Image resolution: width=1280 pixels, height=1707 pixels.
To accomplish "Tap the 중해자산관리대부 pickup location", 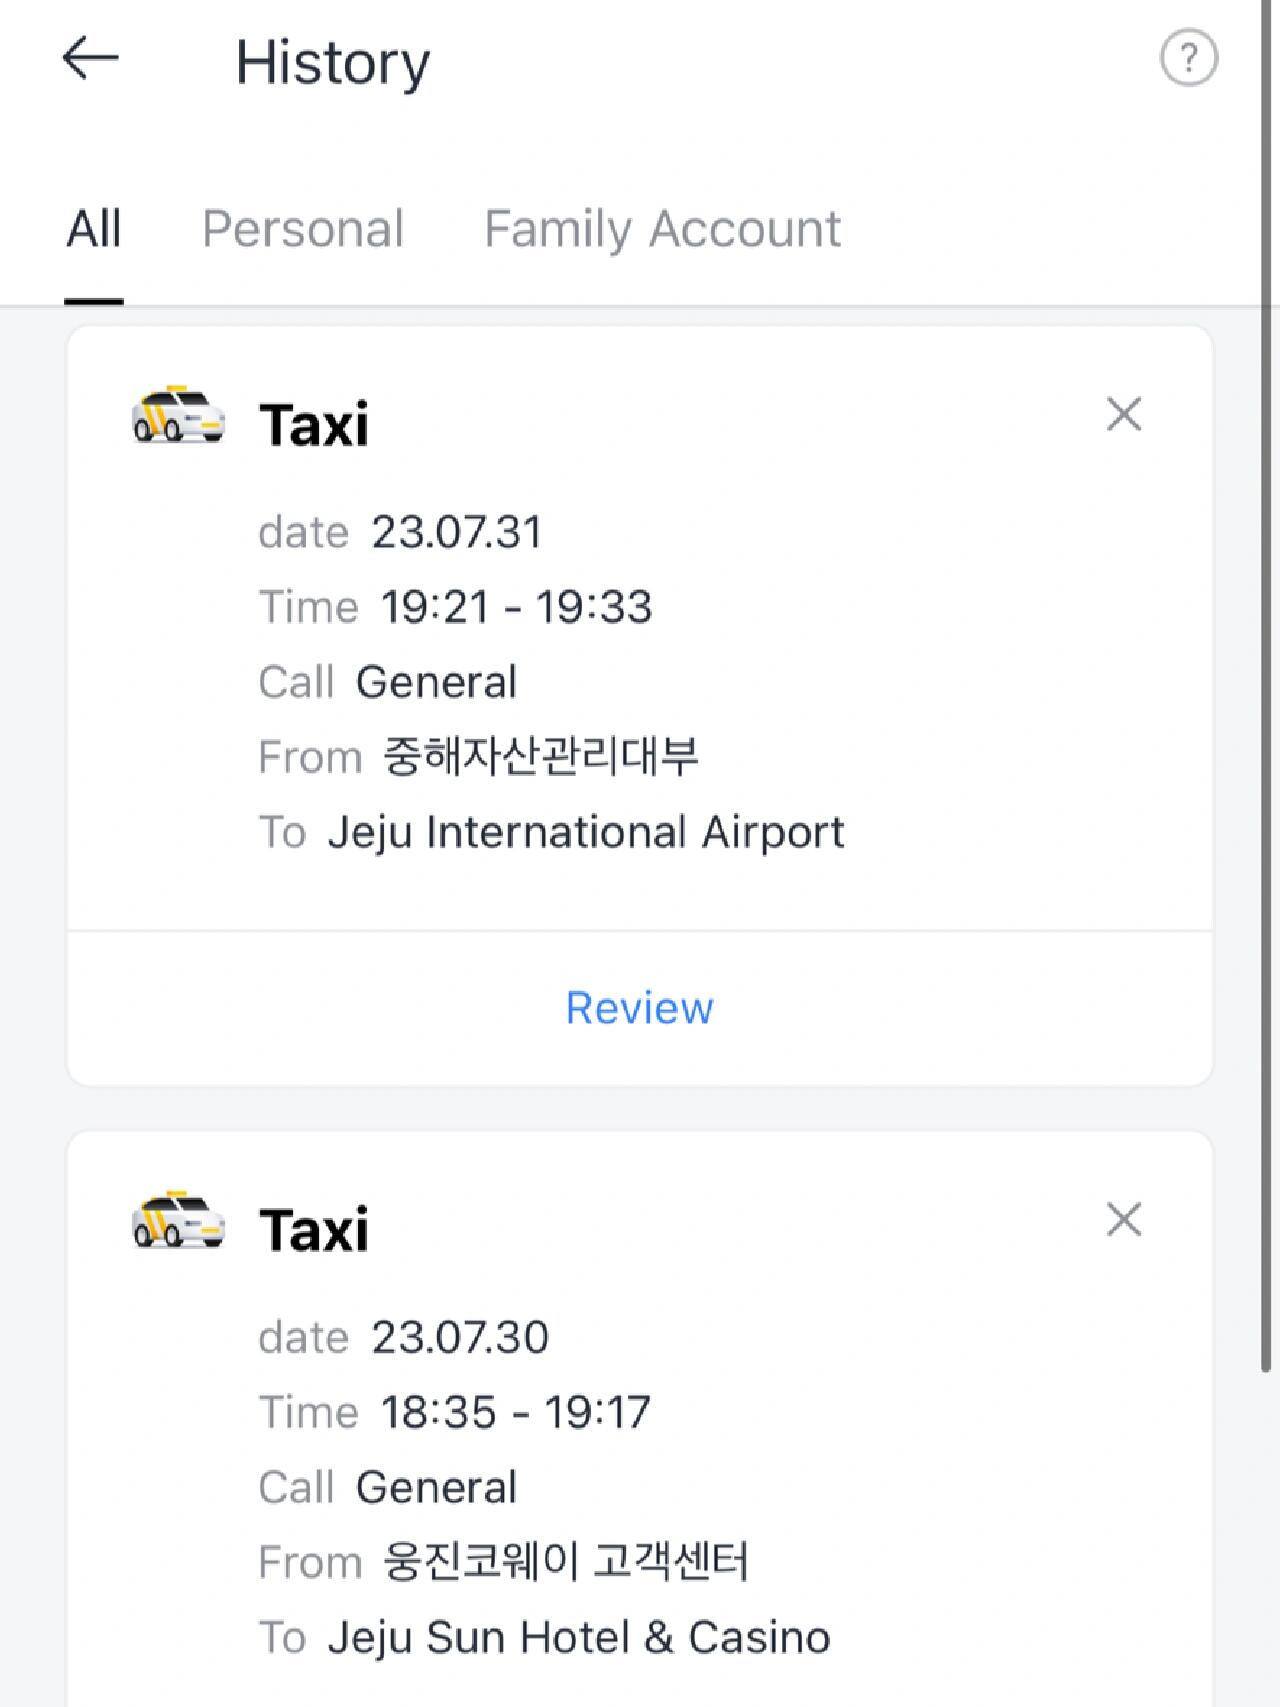I will pos(541,757).
